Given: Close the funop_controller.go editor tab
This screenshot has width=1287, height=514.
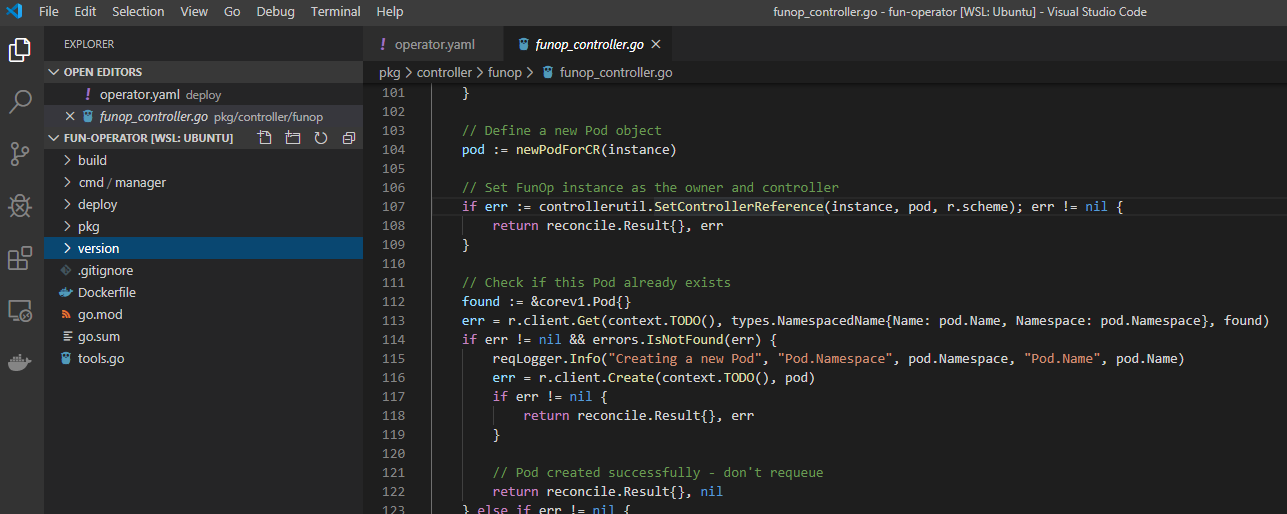Looking at the screenshot, I should [656, 45].
